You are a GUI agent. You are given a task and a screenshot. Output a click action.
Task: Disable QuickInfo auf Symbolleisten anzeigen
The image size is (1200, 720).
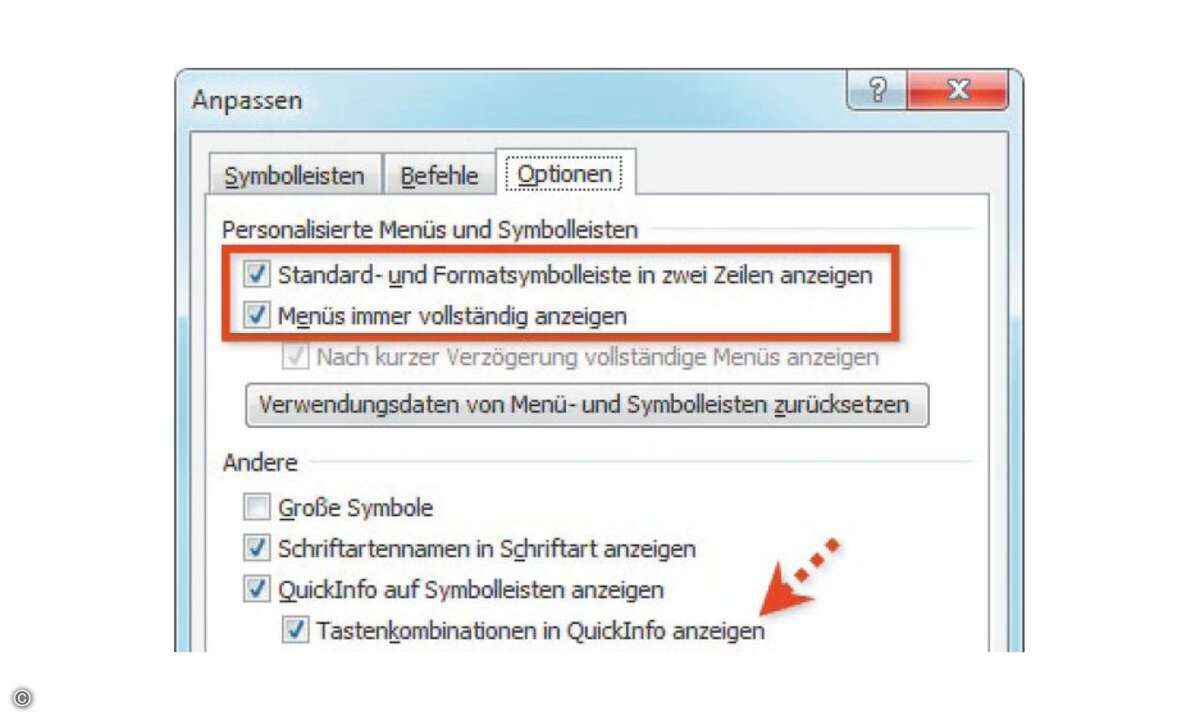tap(258, 589)
